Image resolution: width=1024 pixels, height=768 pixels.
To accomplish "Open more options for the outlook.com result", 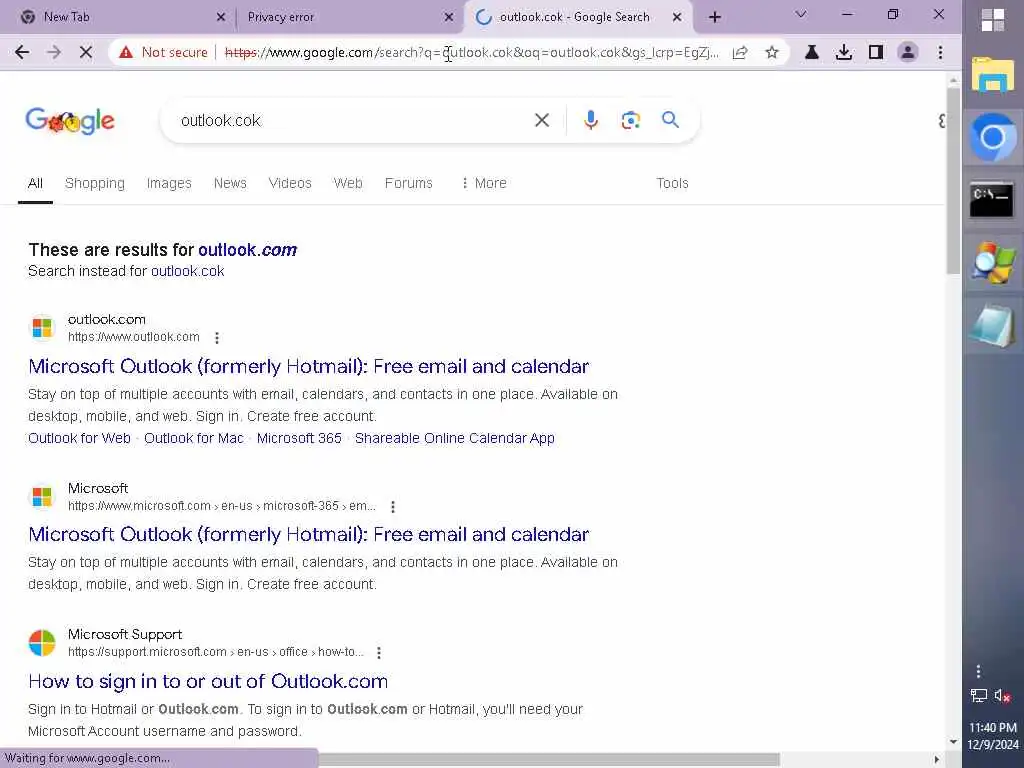I will (x=217, y=338).
